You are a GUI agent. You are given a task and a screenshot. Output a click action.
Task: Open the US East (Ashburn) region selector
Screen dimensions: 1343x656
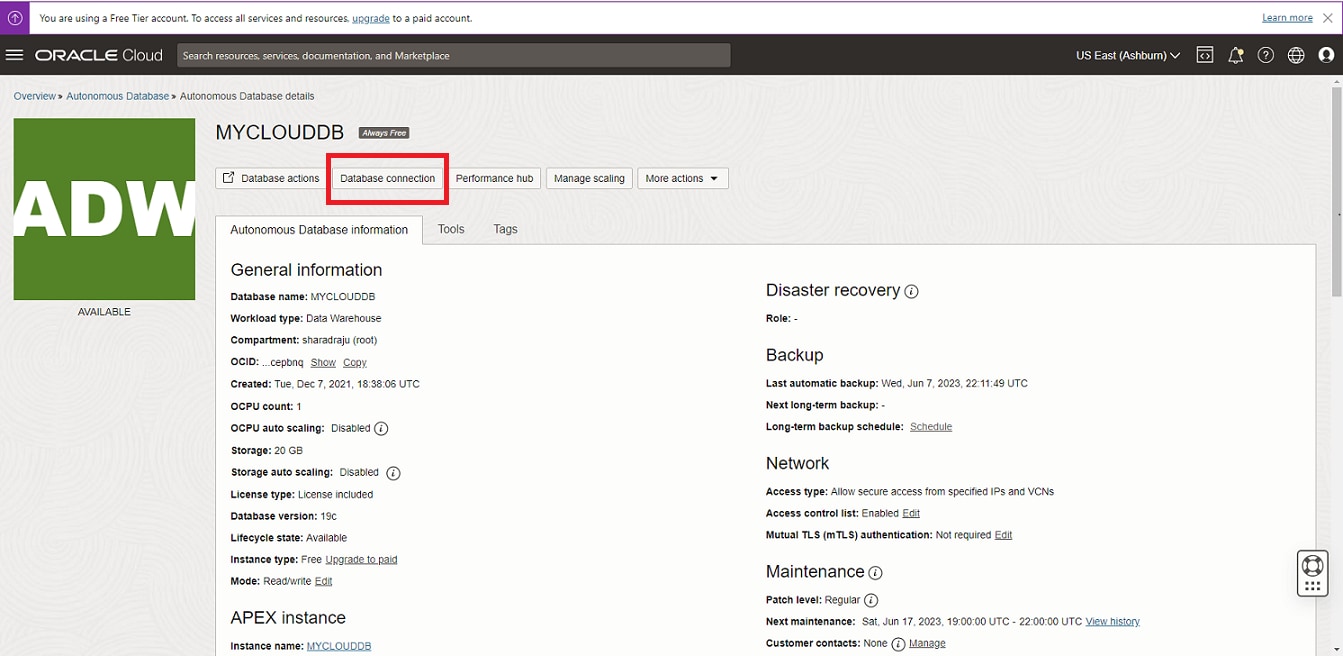1126,55
